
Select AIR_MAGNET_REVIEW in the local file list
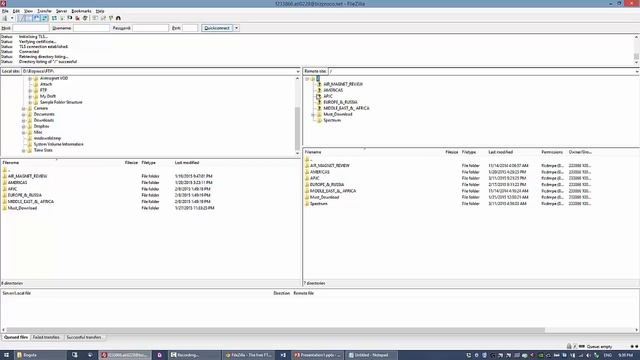click(x=27, y=176)
